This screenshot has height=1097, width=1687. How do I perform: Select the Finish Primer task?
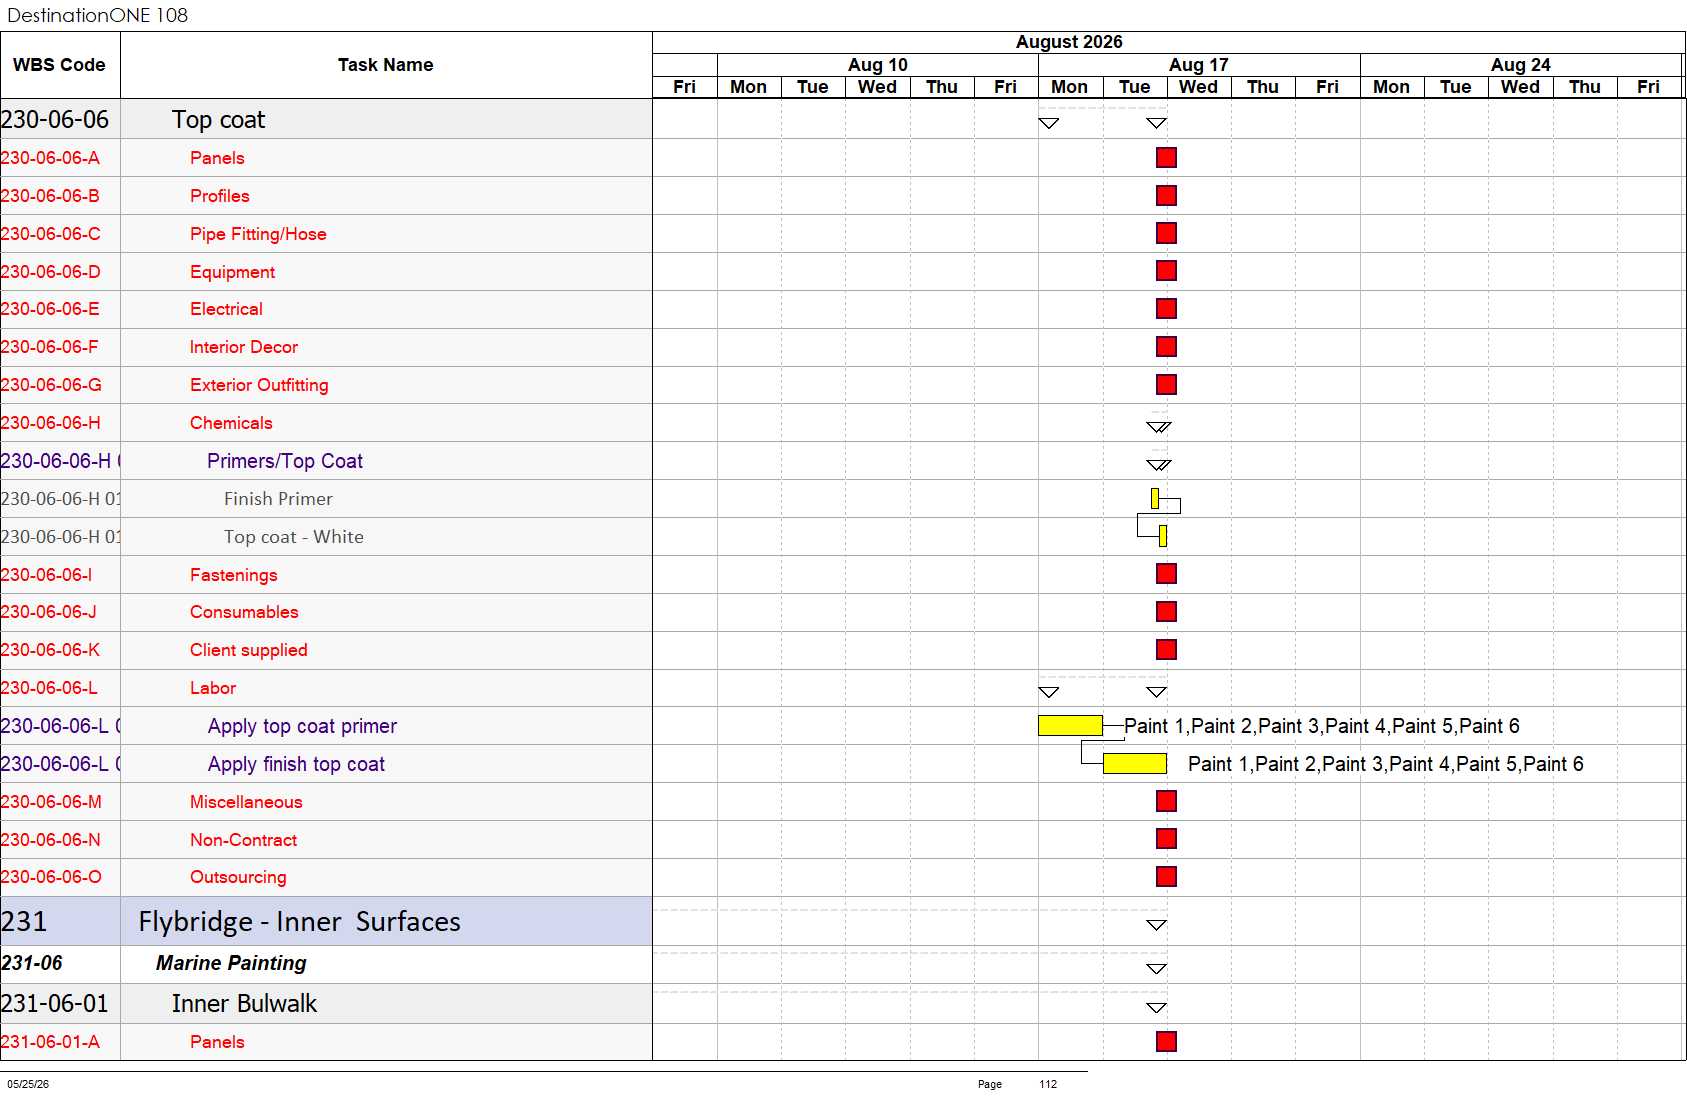pyautogui.click(x=278, y=499)
